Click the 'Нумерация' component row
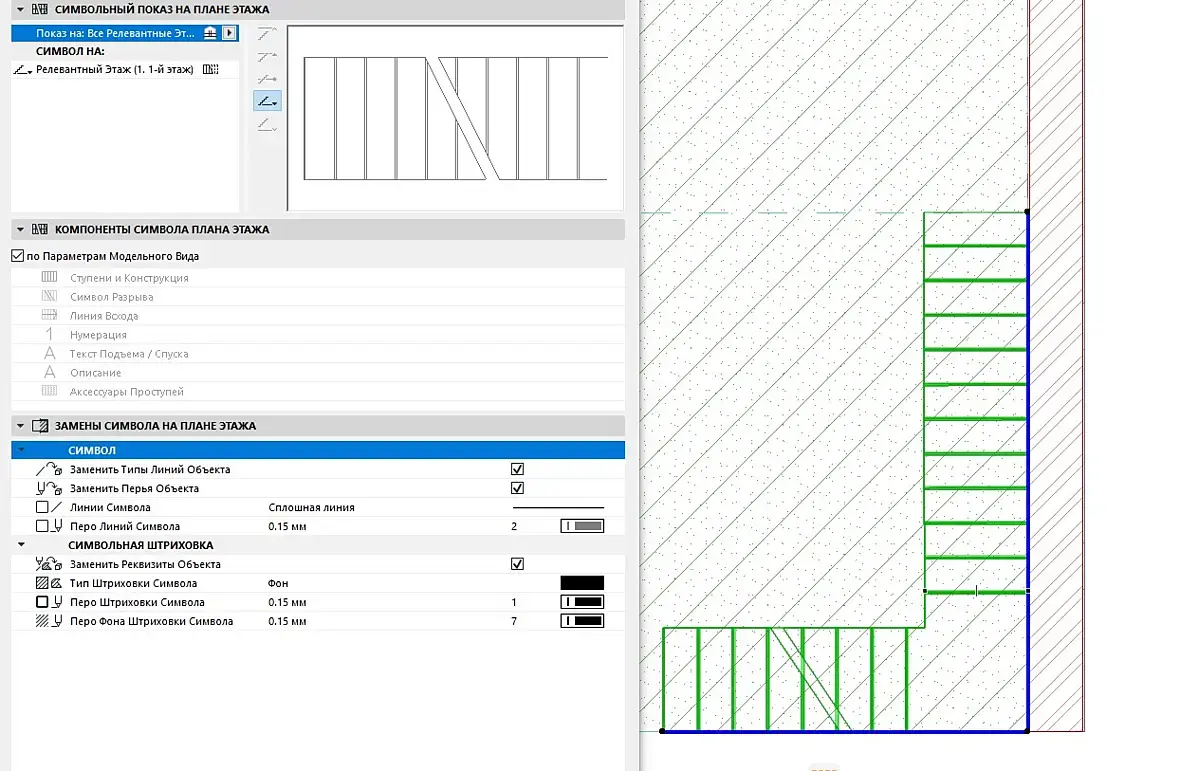 (x=318, y=335)
